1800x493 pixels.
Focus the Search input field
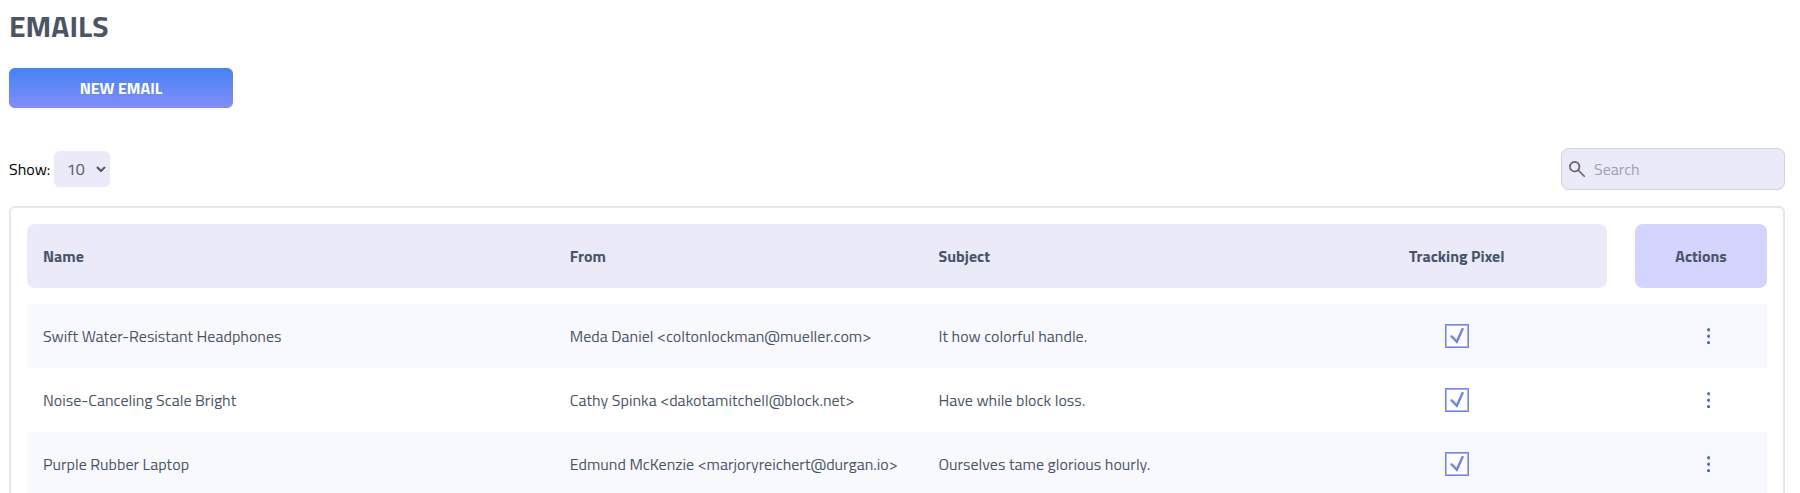[x=1673, y=169]
